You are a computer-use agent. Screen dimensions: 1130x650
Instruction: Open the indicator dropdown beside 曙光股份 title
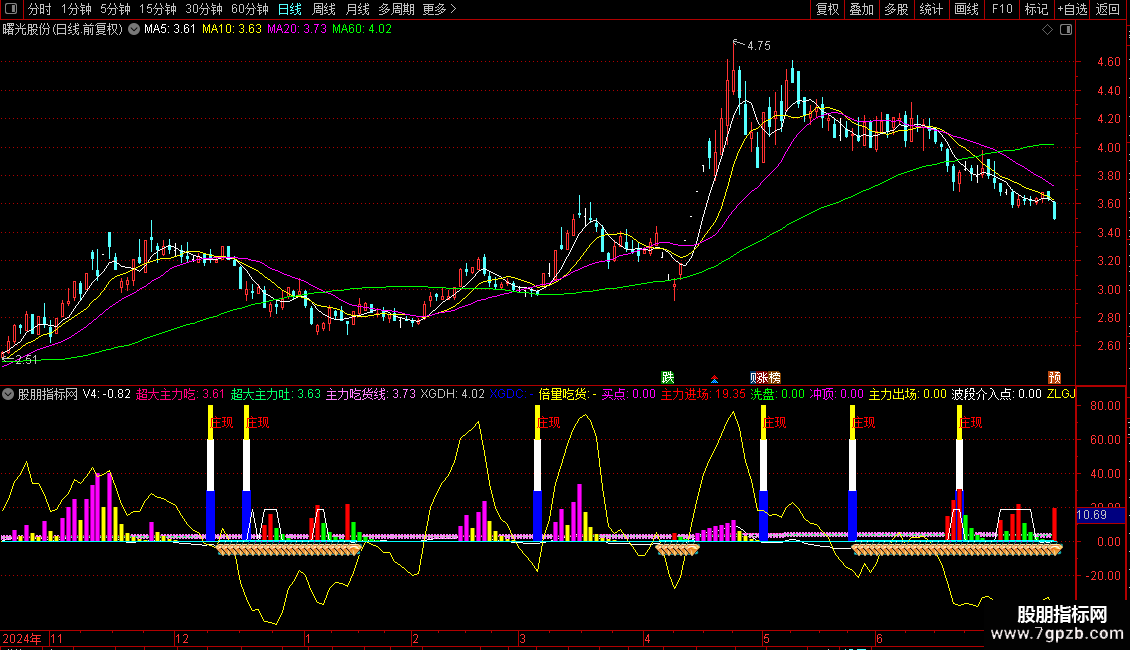pos(134,30)
